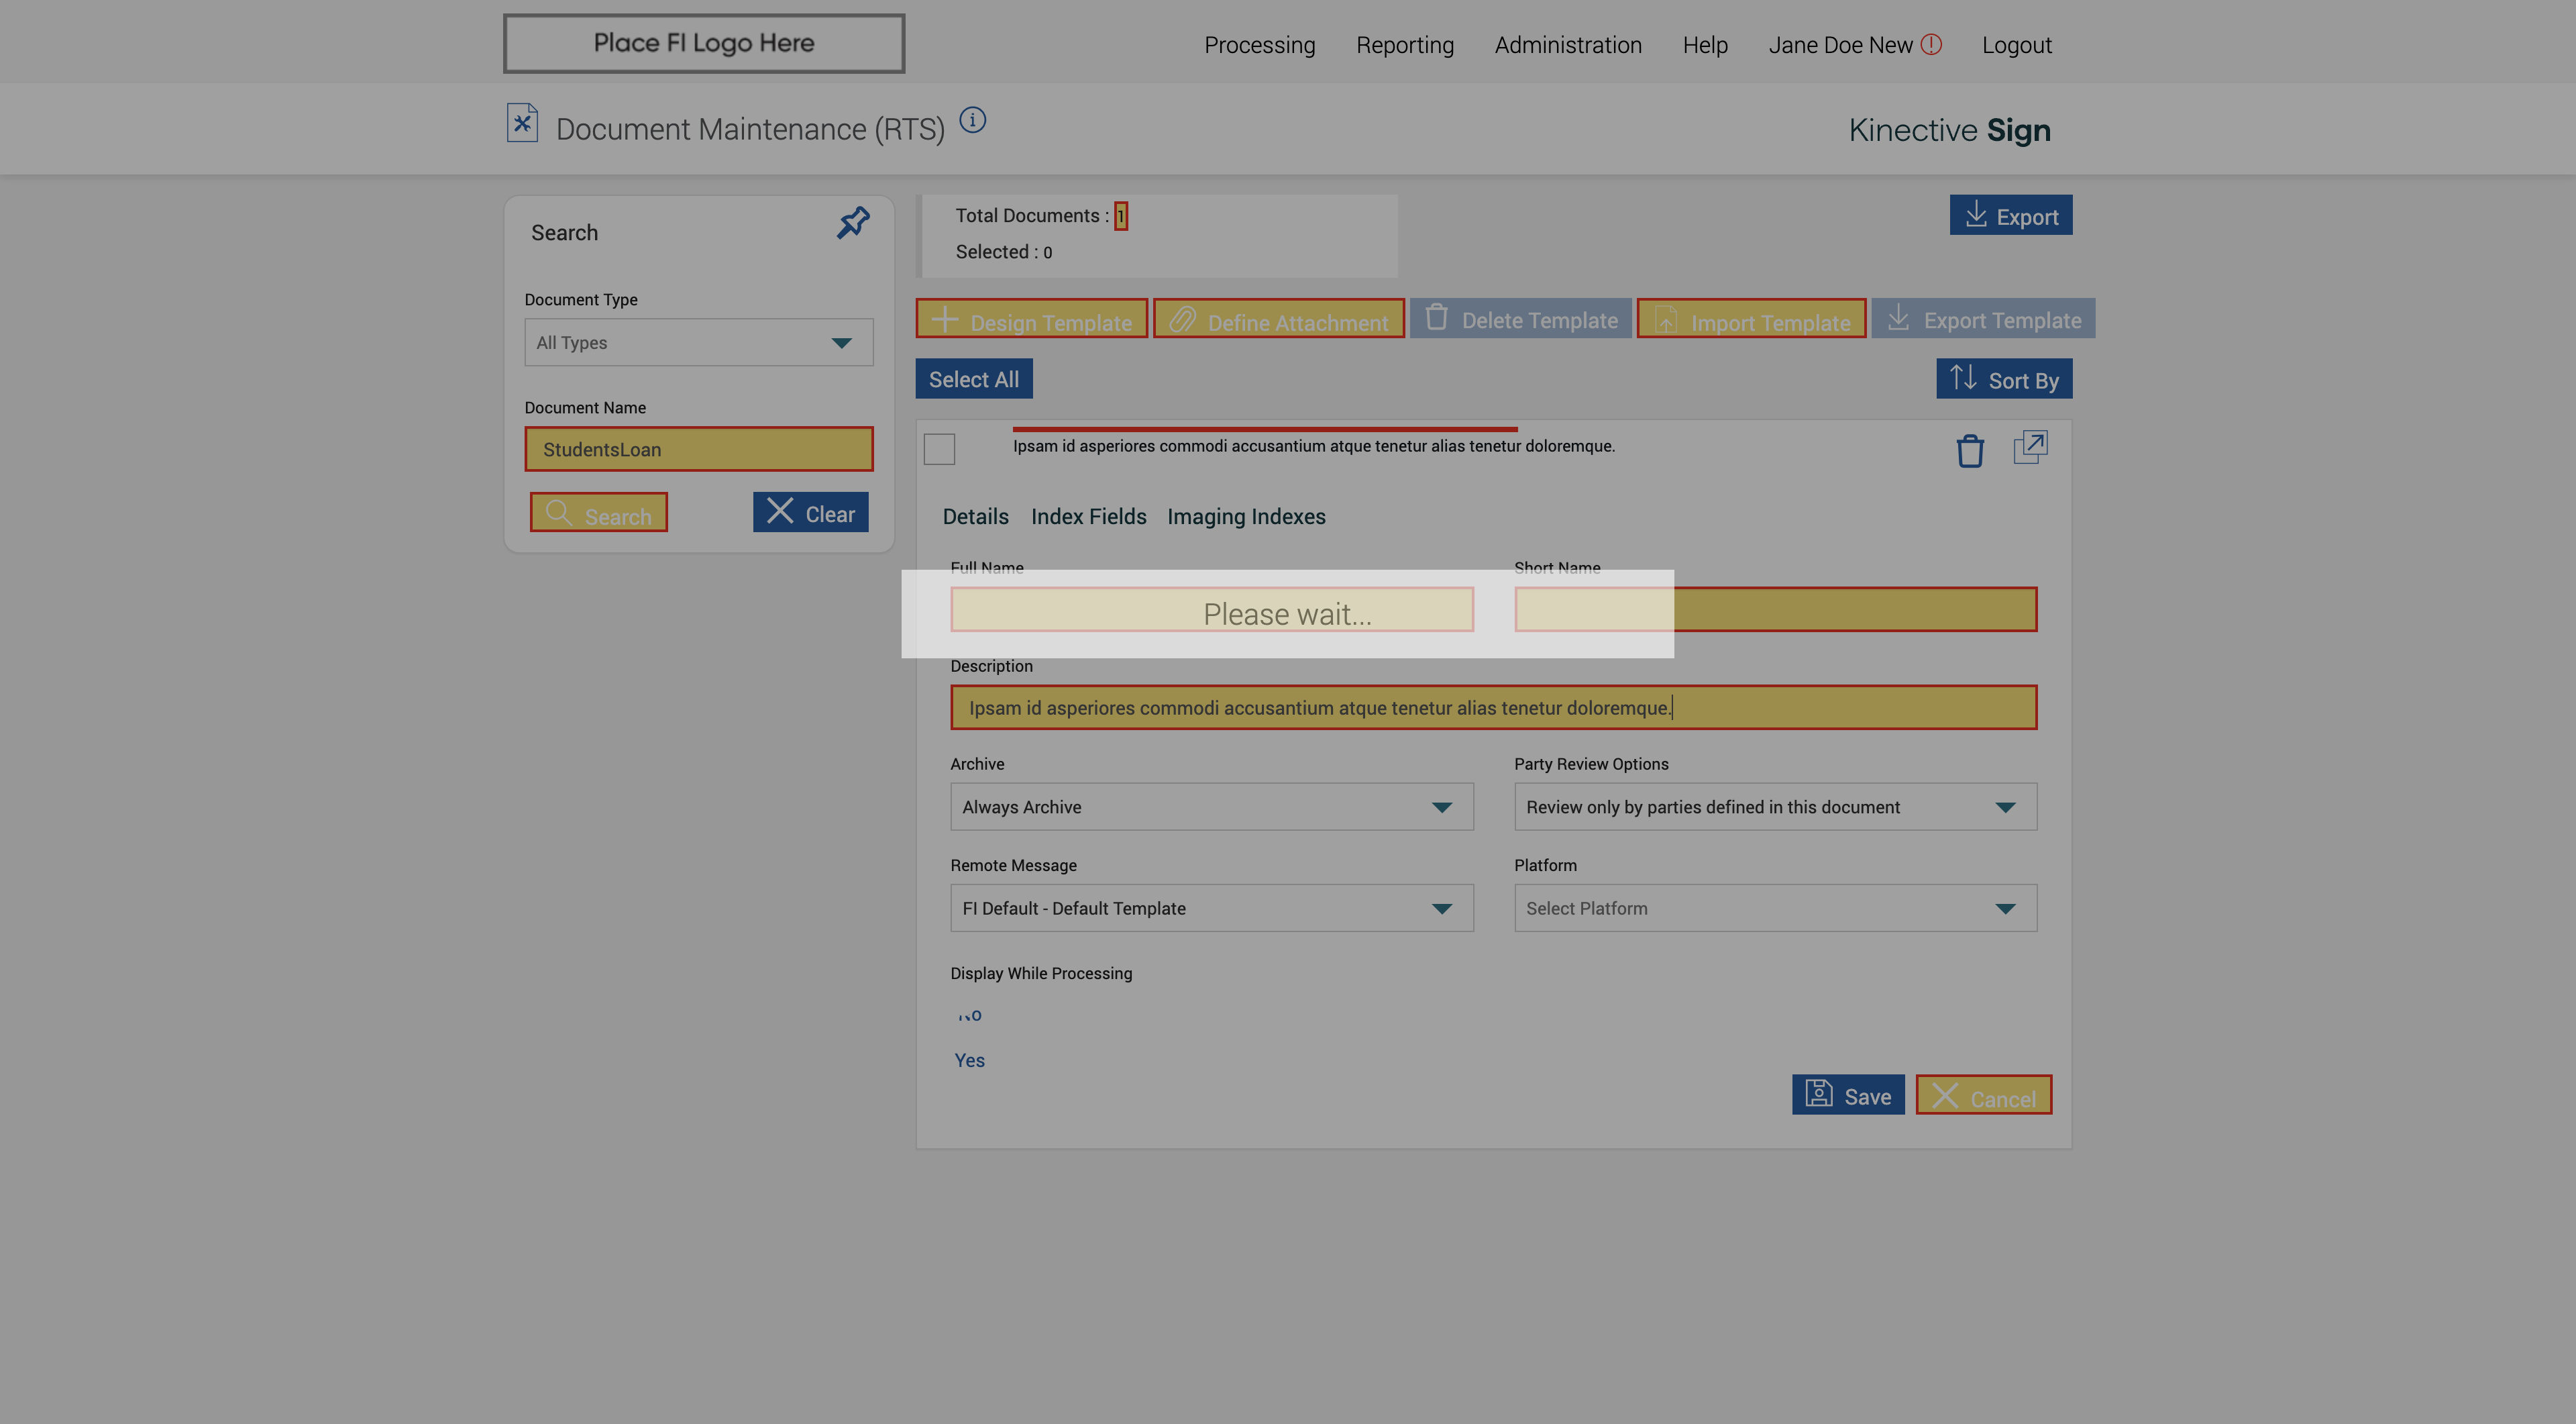Viewport: 2576px width, 1424px height.
Task: Click the pin icon in Search panel
Action: click(853, 223)
